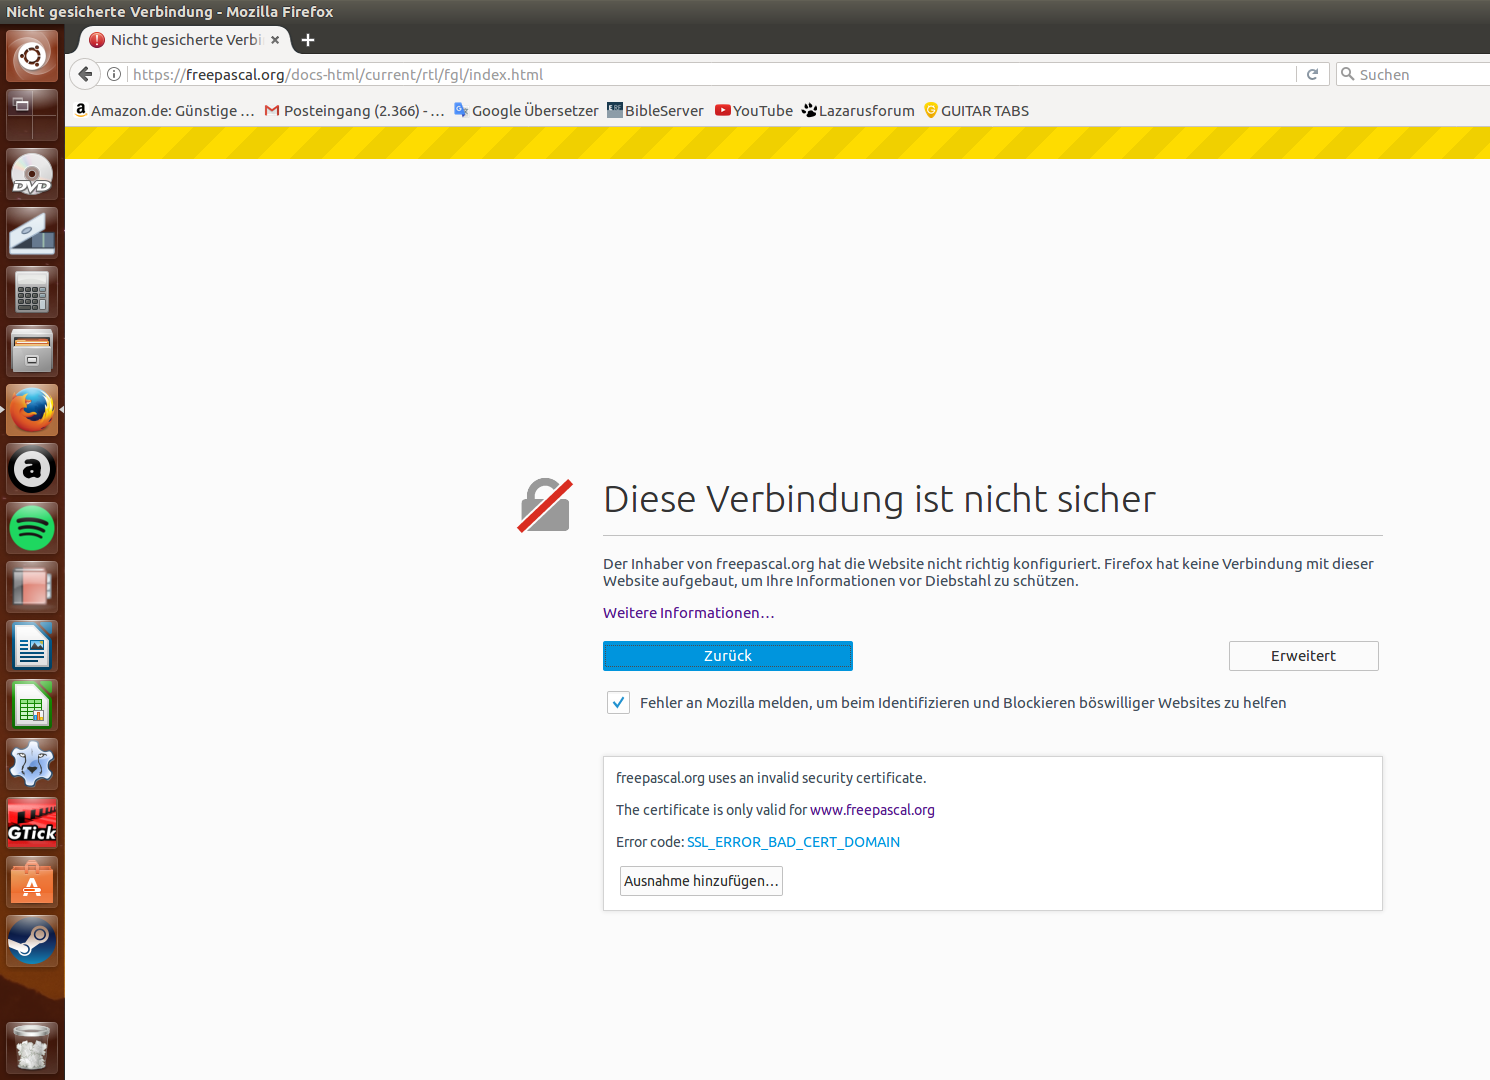Click the reload page icon
Viewport: 1490px width, 1080px height.
(1312, 74)
